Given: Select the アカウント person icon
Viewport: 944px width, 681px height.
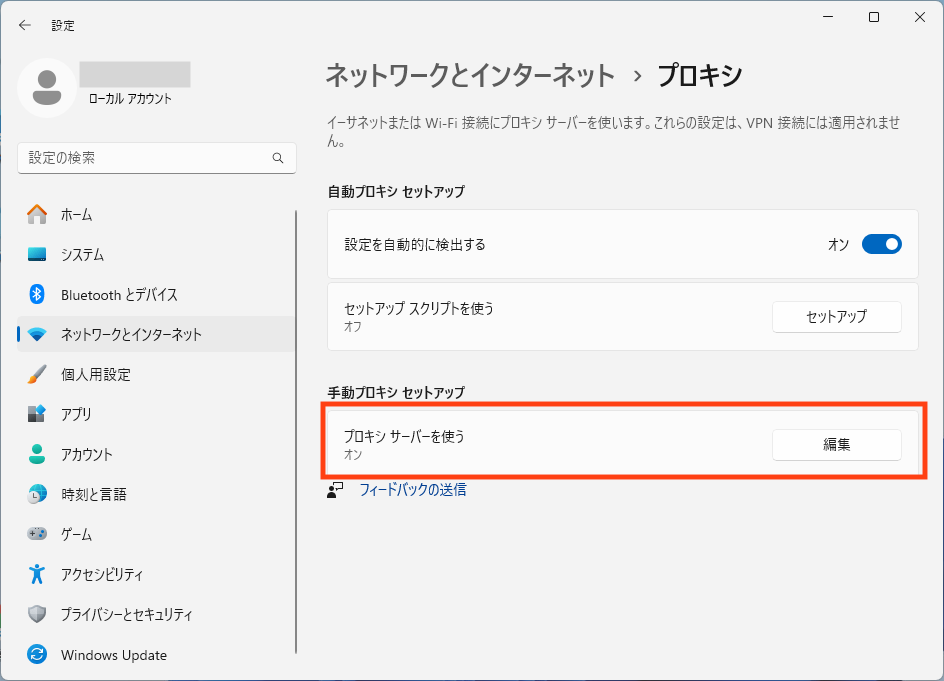Looking at the screenshot, I should tap(37, 454).
